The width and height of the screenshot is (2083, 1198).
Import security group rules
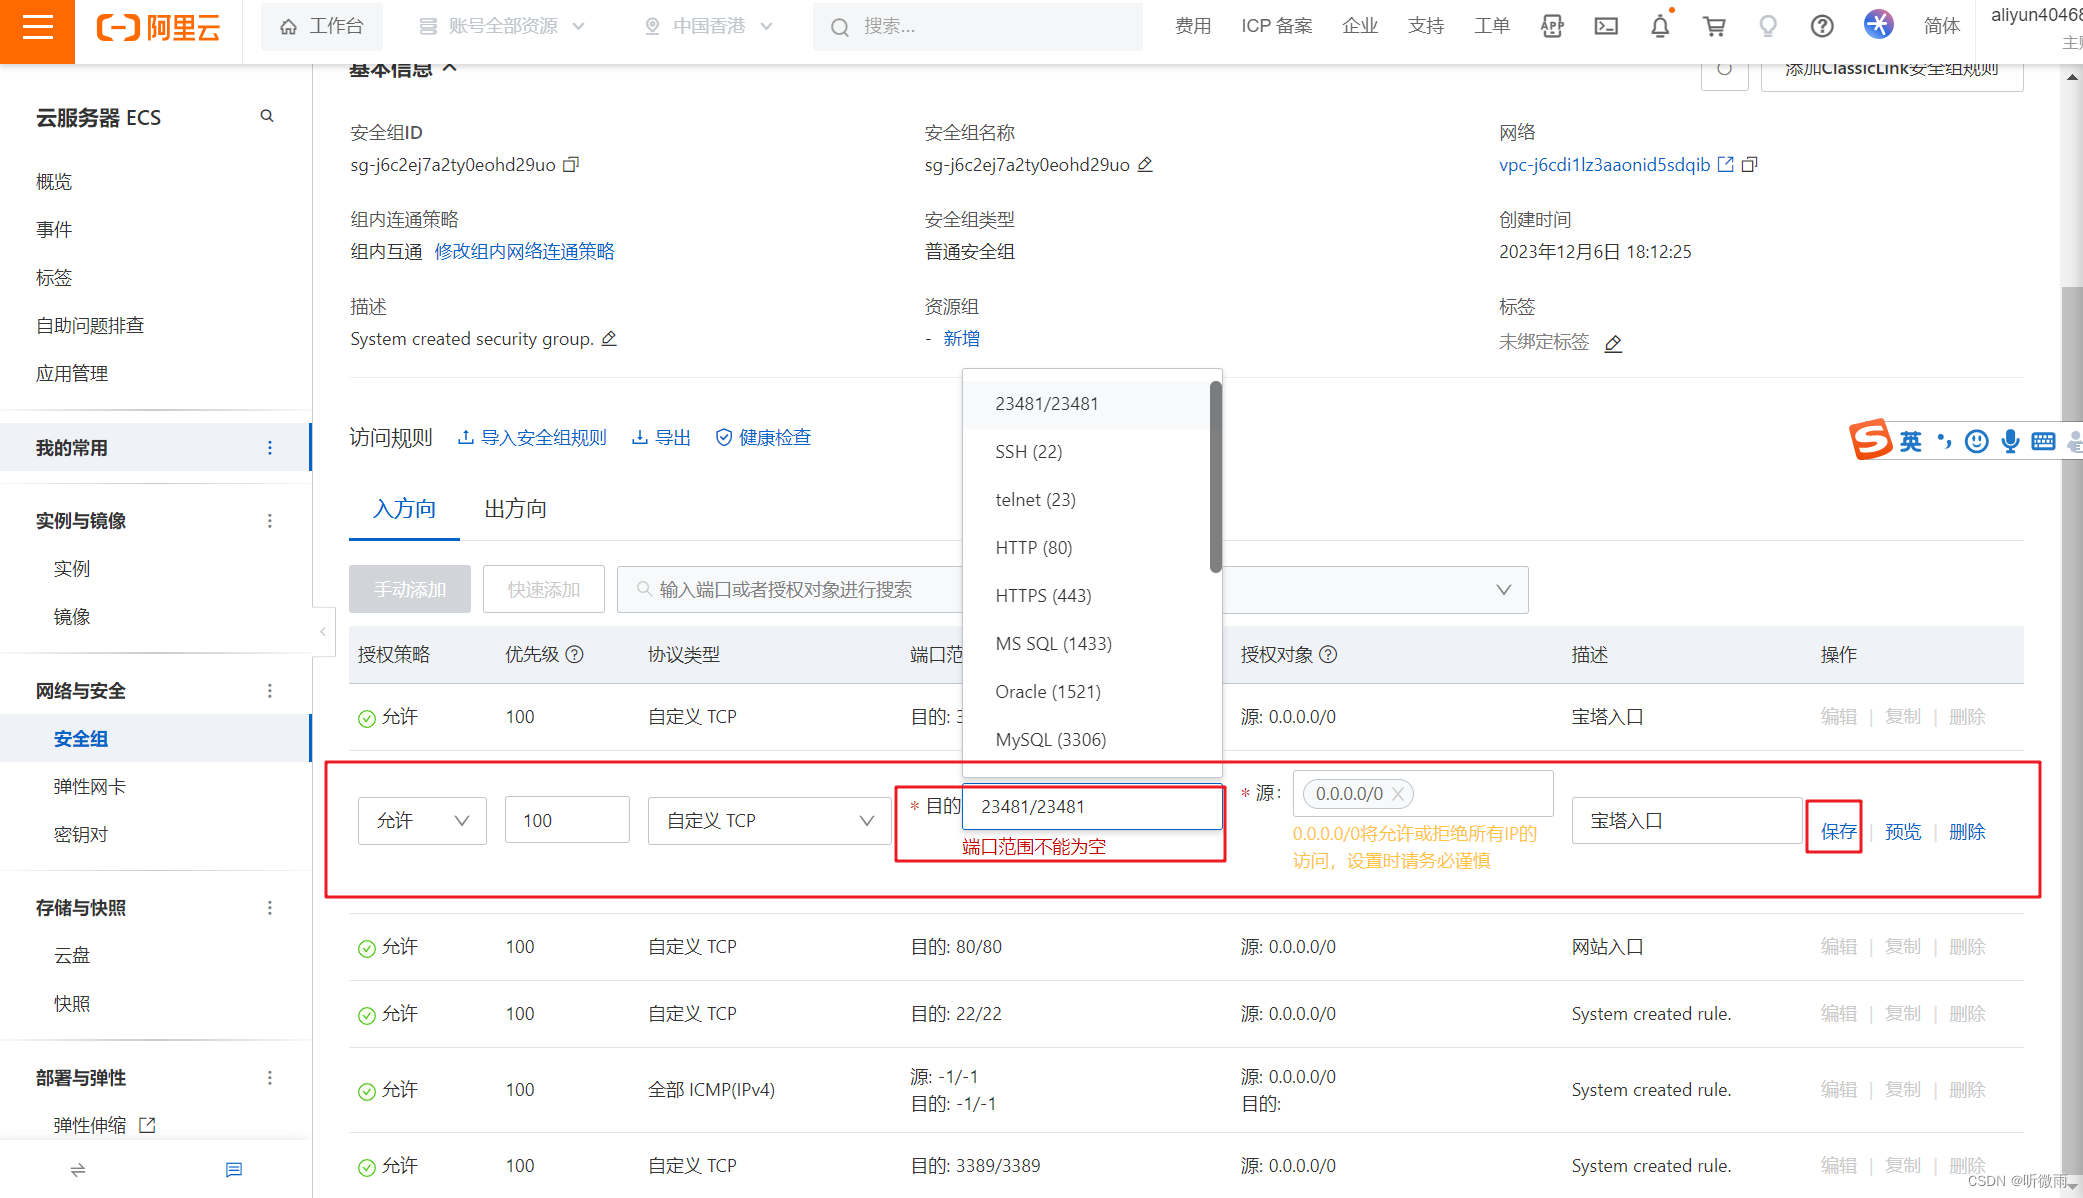(532, 438)
